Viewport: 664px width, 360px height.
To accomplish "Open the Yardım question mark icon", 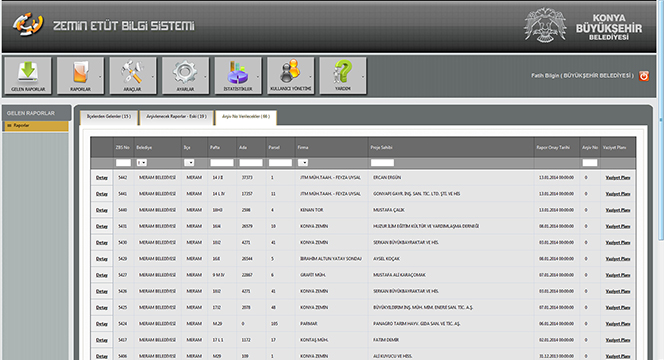I will click(343, 75).
